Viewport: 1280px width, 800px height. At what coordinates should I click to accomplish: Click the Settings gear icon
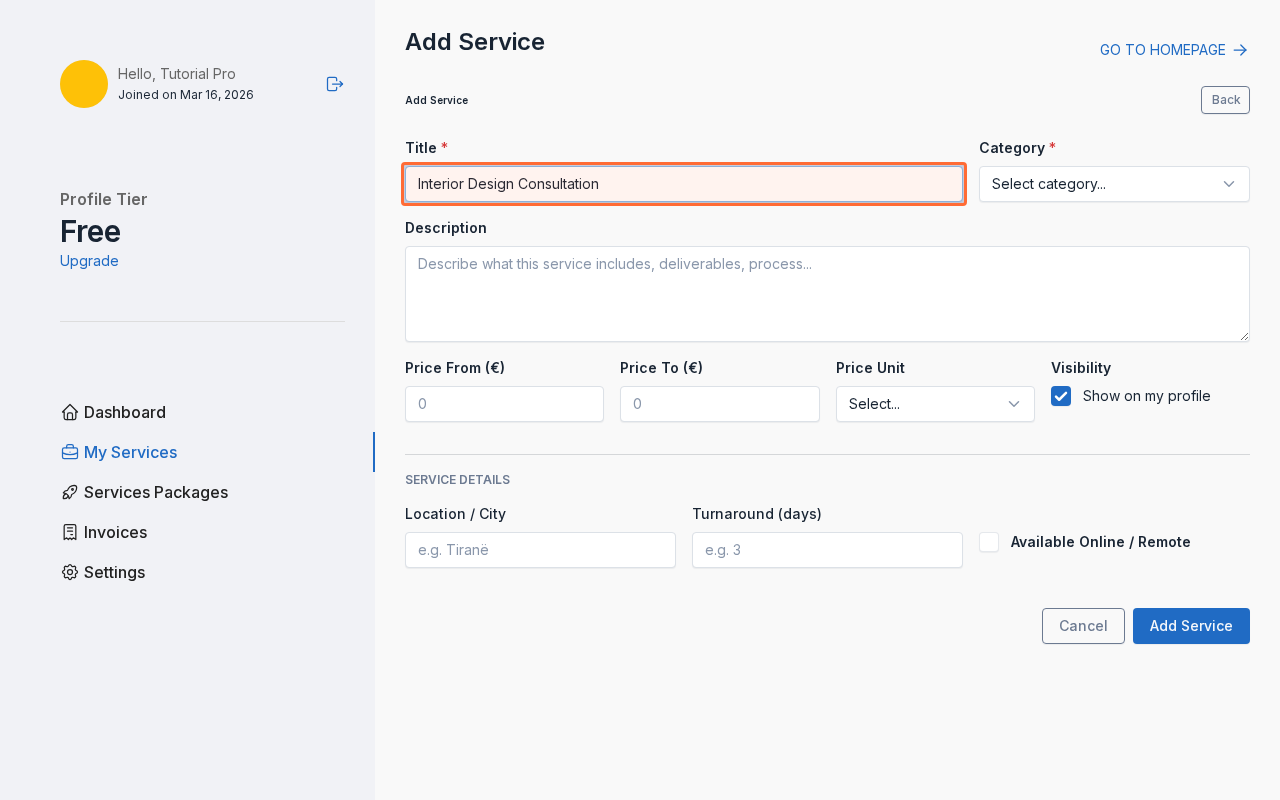(69, 571)
